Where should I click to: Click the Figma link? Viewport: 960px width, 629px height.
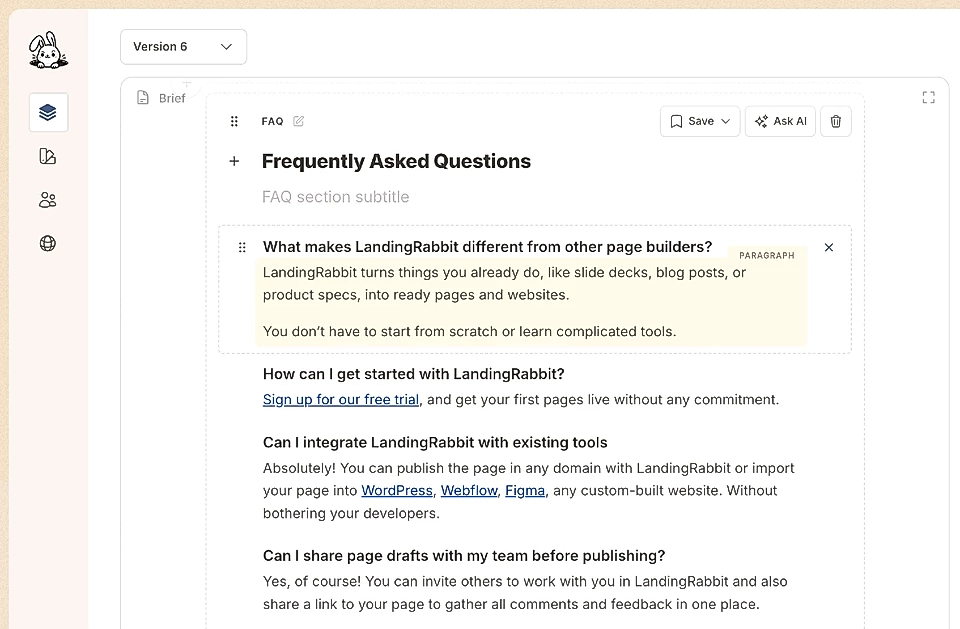525,490
